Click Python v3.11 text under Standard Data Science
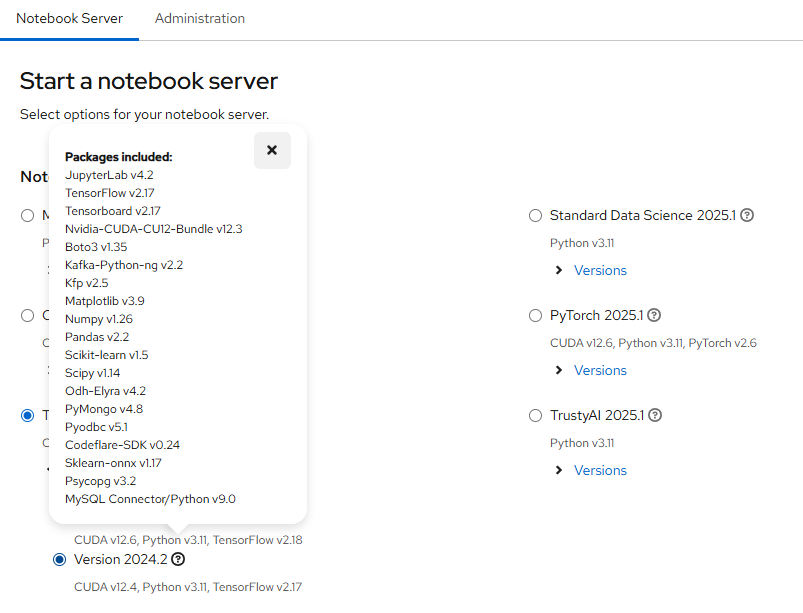Screen dimensions: 803x613 [582, 243]
